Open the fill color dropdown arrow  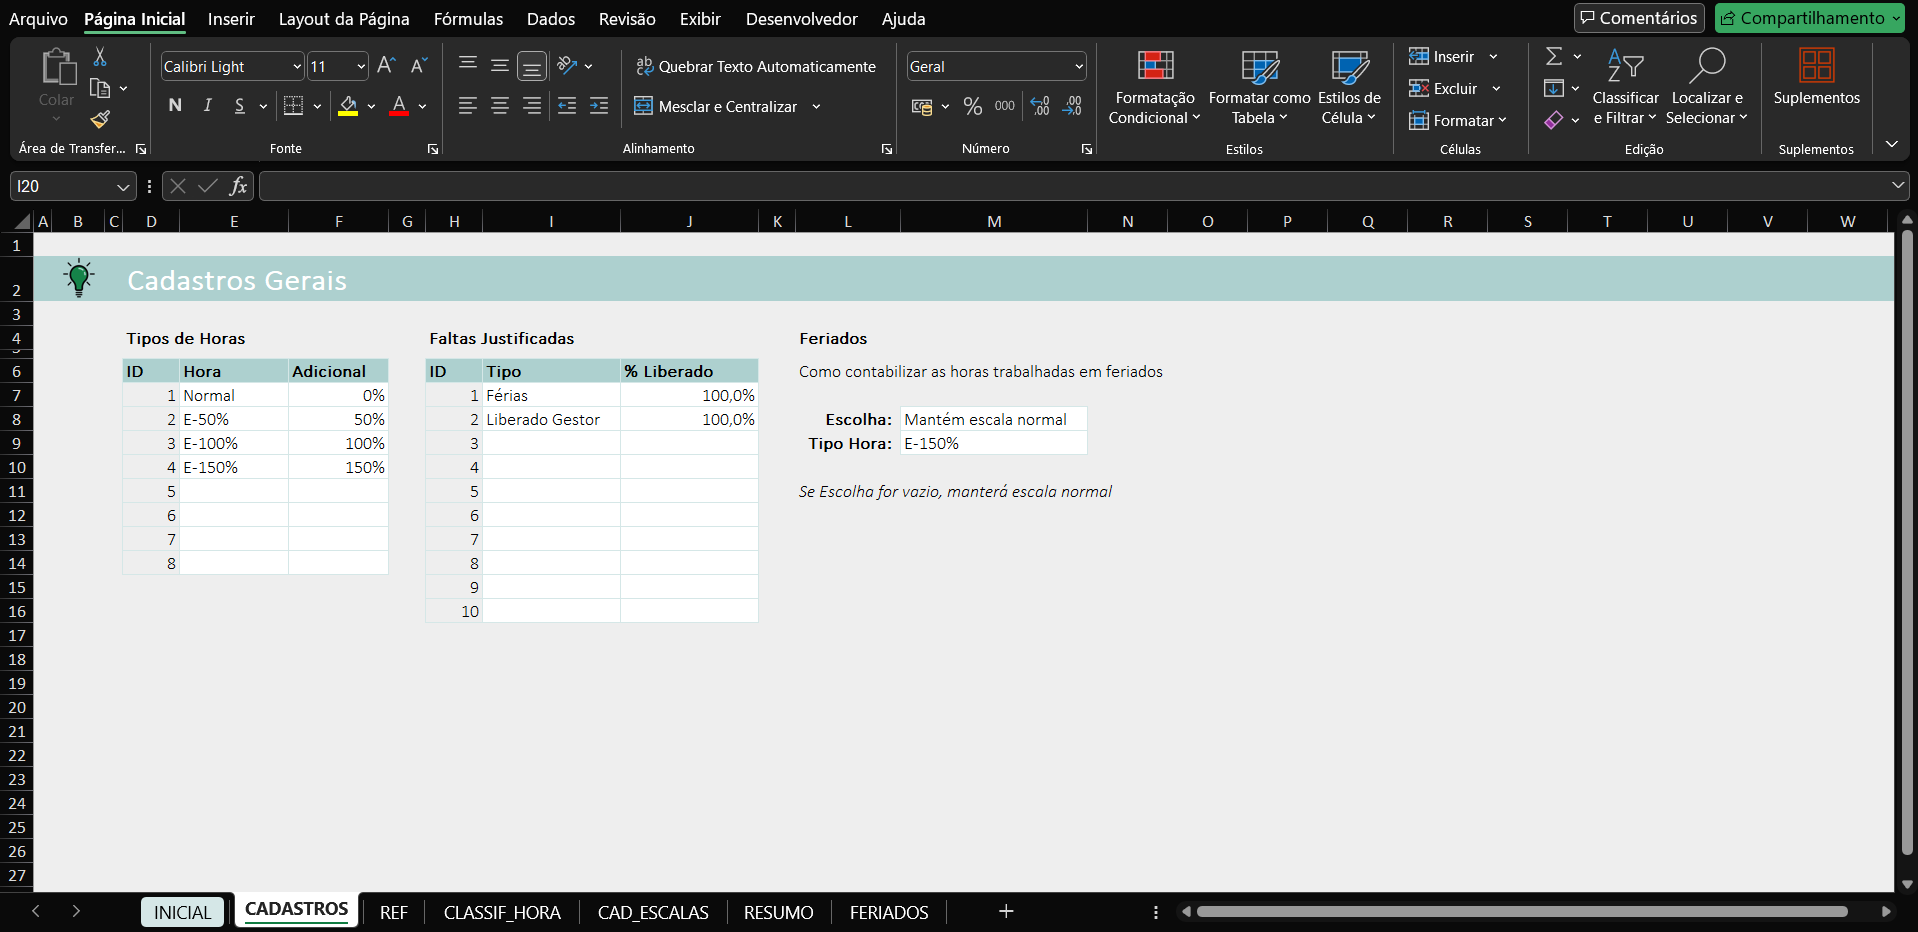[x=370, y=106]
